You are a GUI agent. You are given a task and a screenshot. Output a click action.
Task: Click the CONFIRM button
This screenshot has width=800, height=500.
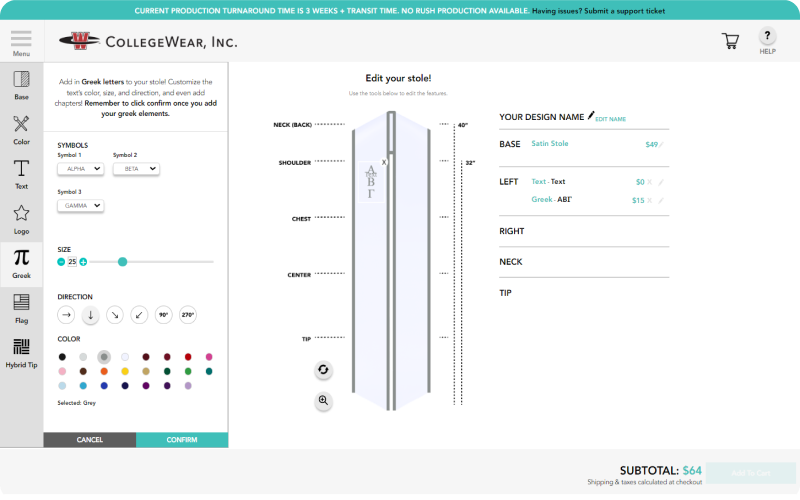tap(182, 440)
